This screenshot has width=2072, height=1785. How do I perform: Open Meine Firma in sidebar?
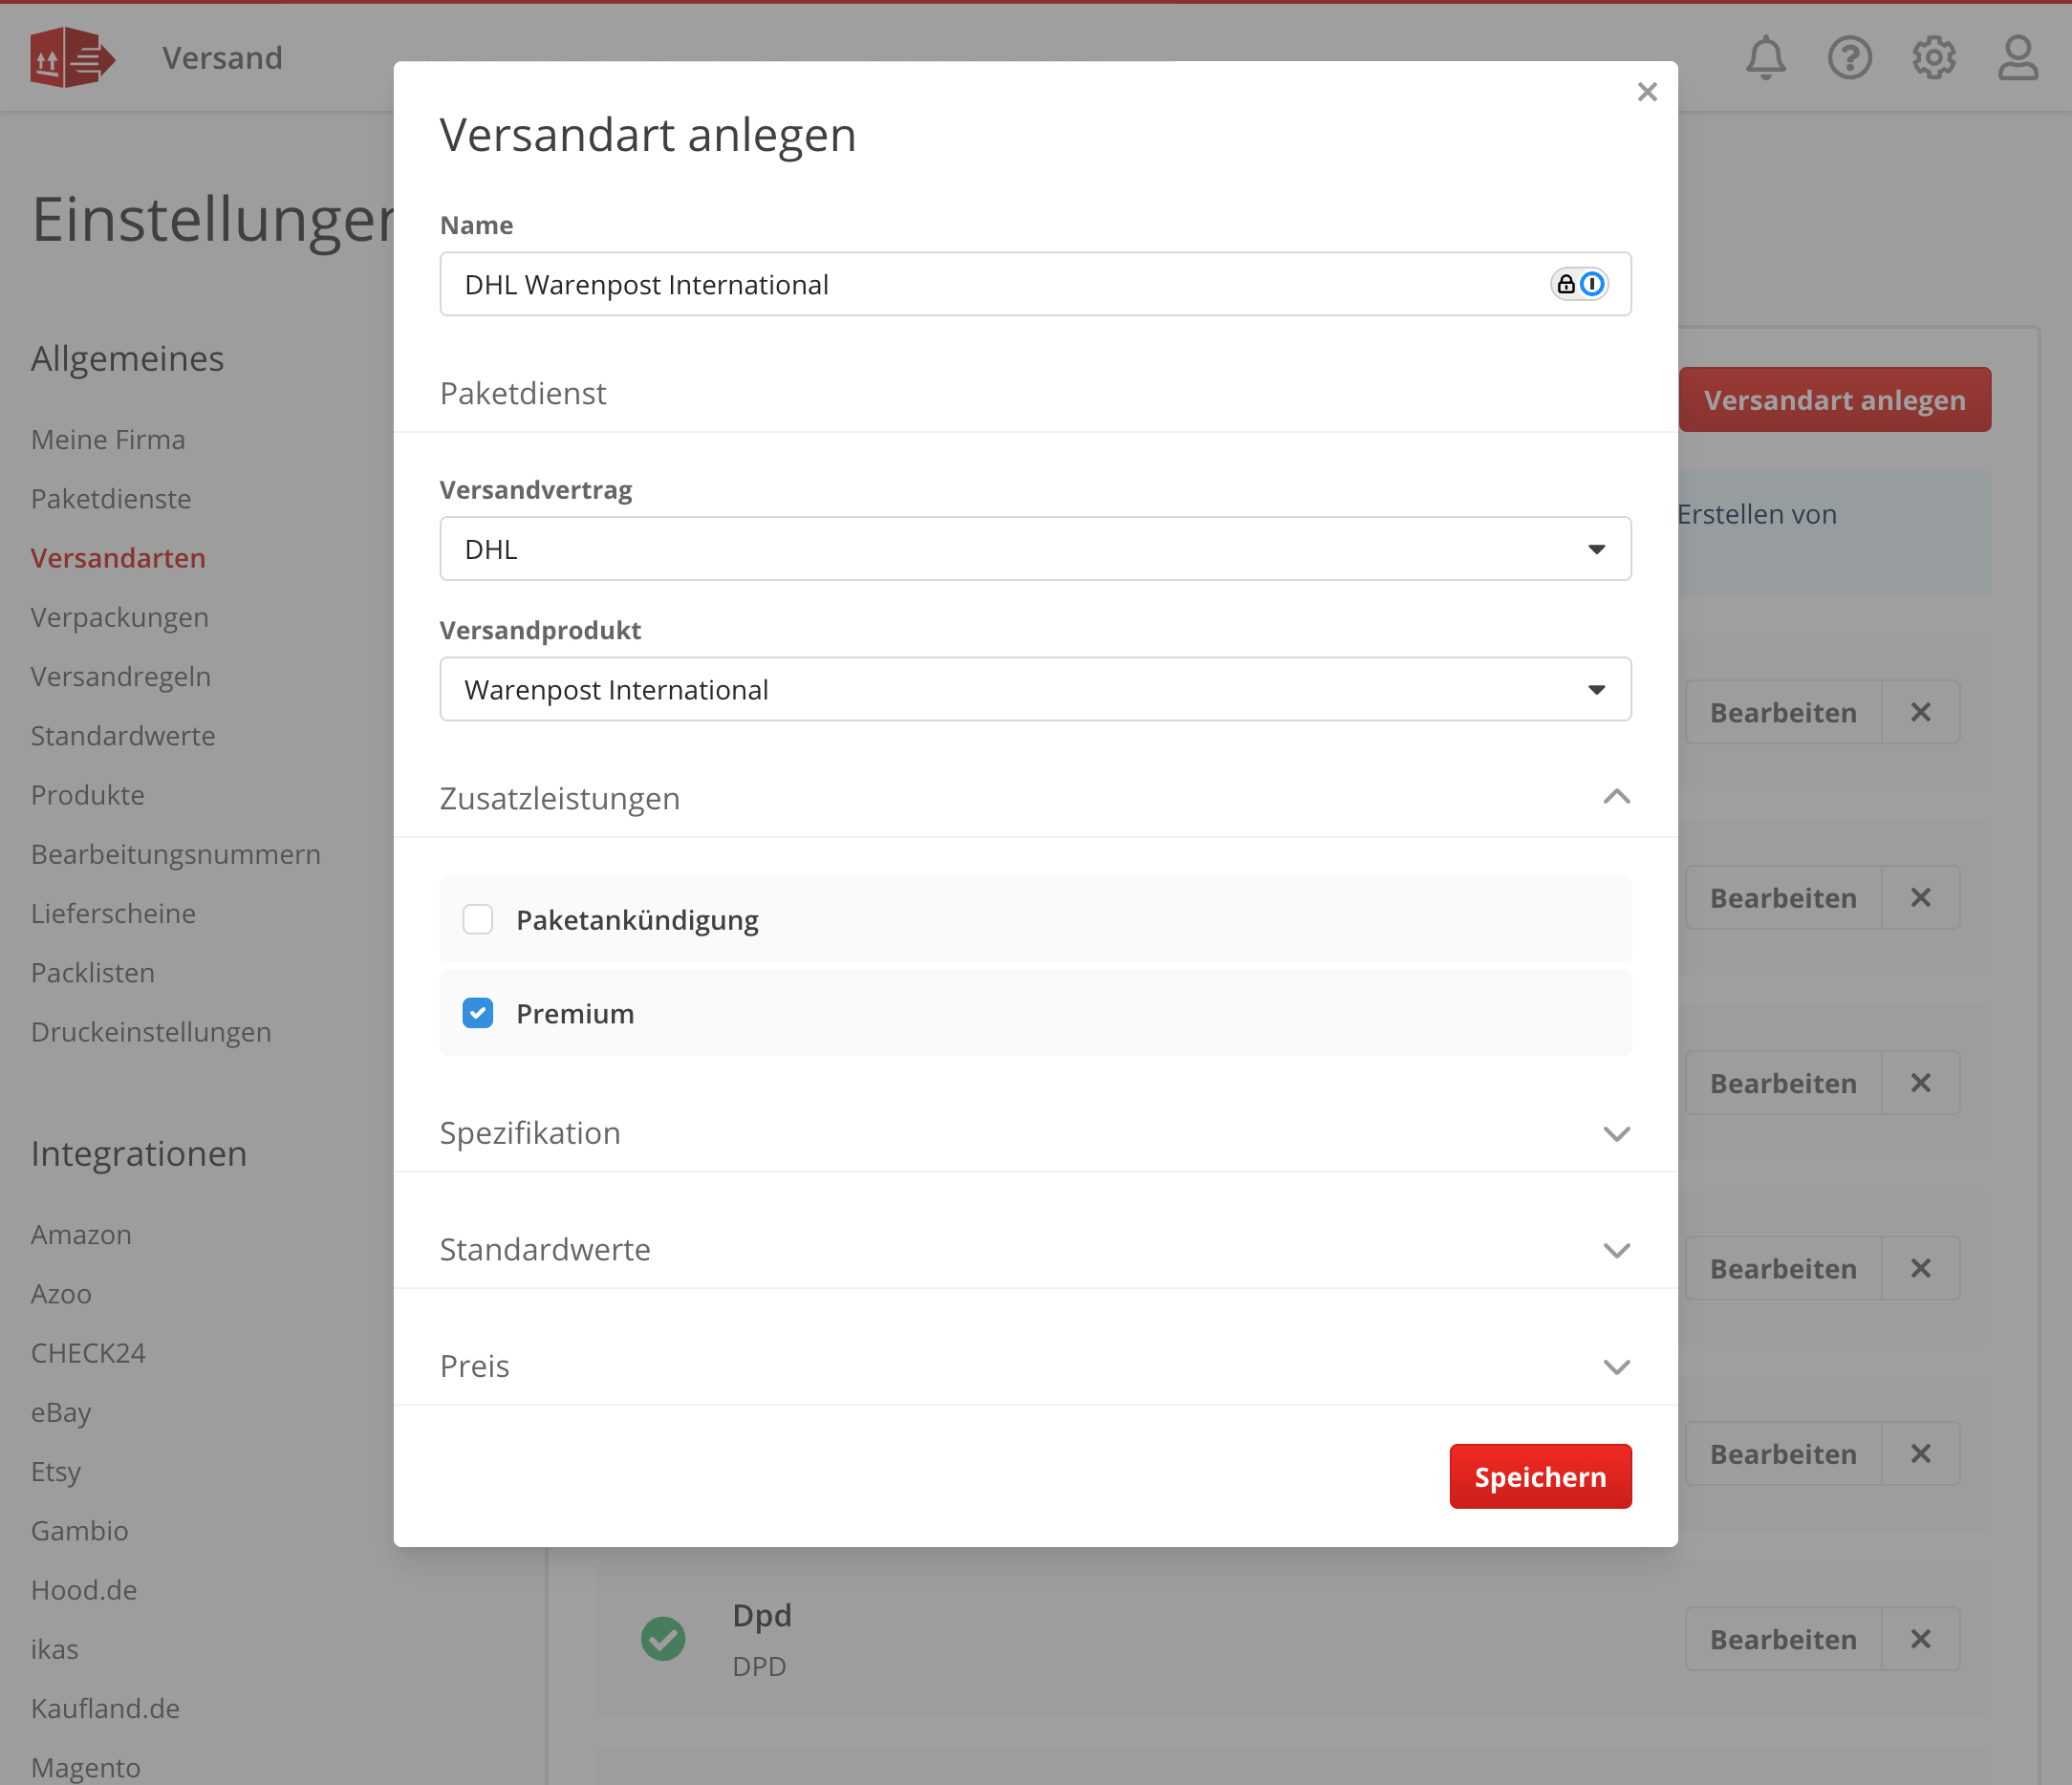[108, 439]
